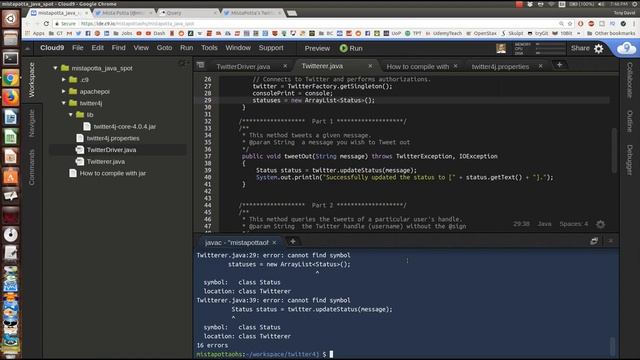
Task: Add a new terminal tab with plus
Action: (x=293, y=241)
